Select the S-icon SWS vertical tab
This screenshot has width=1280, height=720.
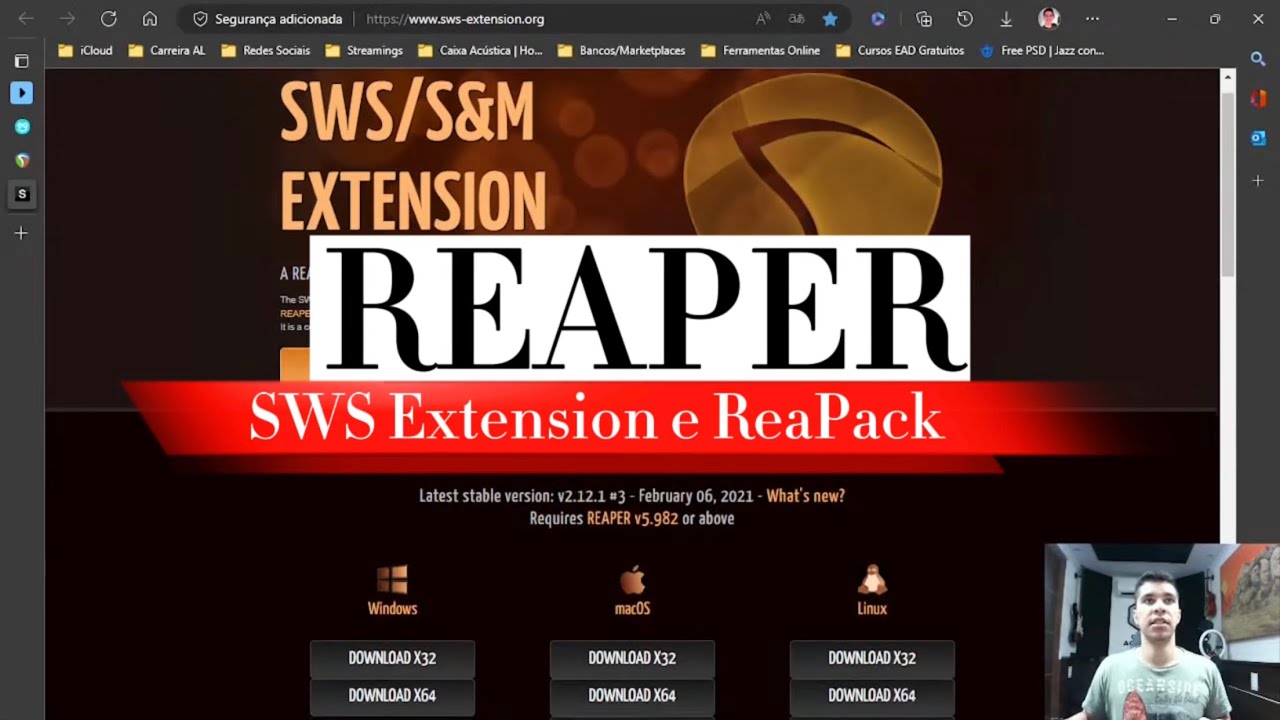(22, 194)
